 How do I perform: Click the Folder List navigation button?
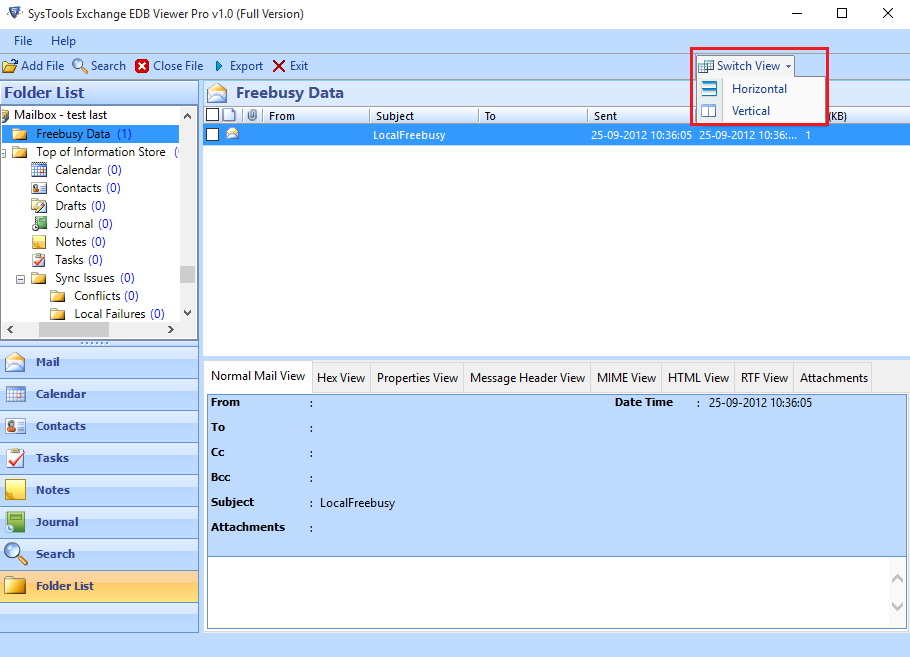point(99,586)
